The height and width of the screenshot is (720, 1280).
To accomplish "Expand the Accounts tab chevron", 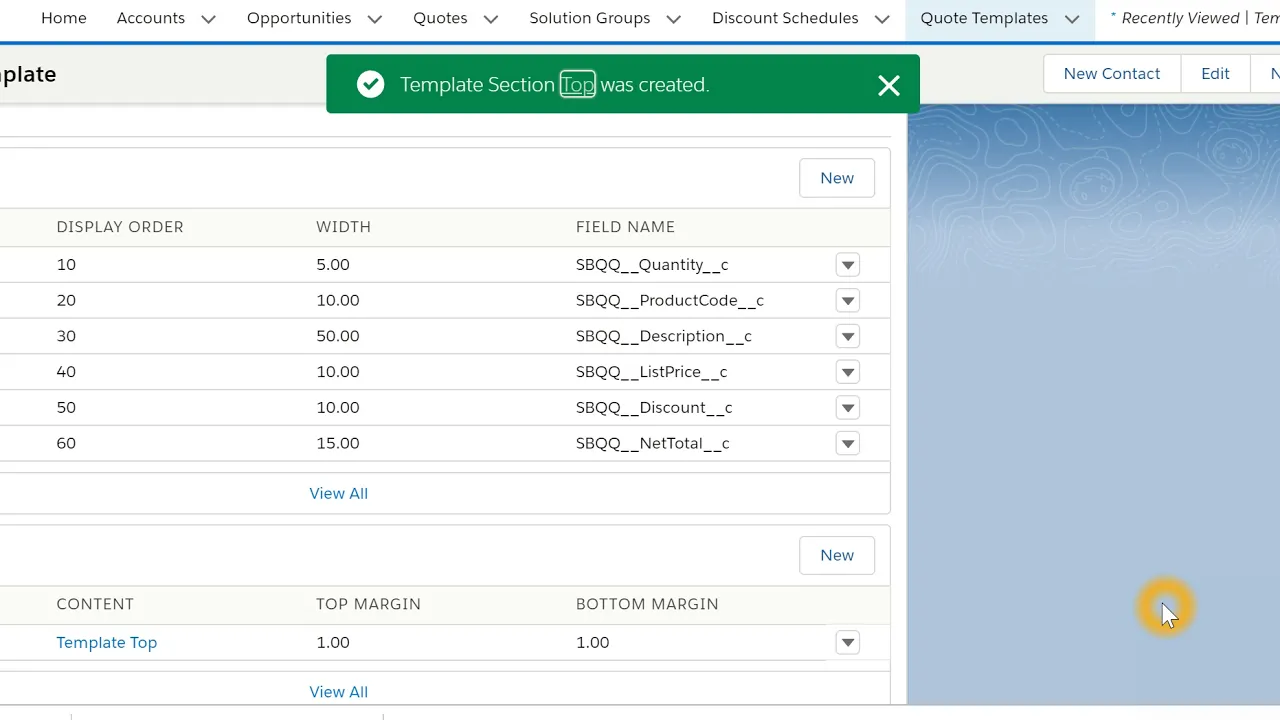I will click(x=208, y=19).
